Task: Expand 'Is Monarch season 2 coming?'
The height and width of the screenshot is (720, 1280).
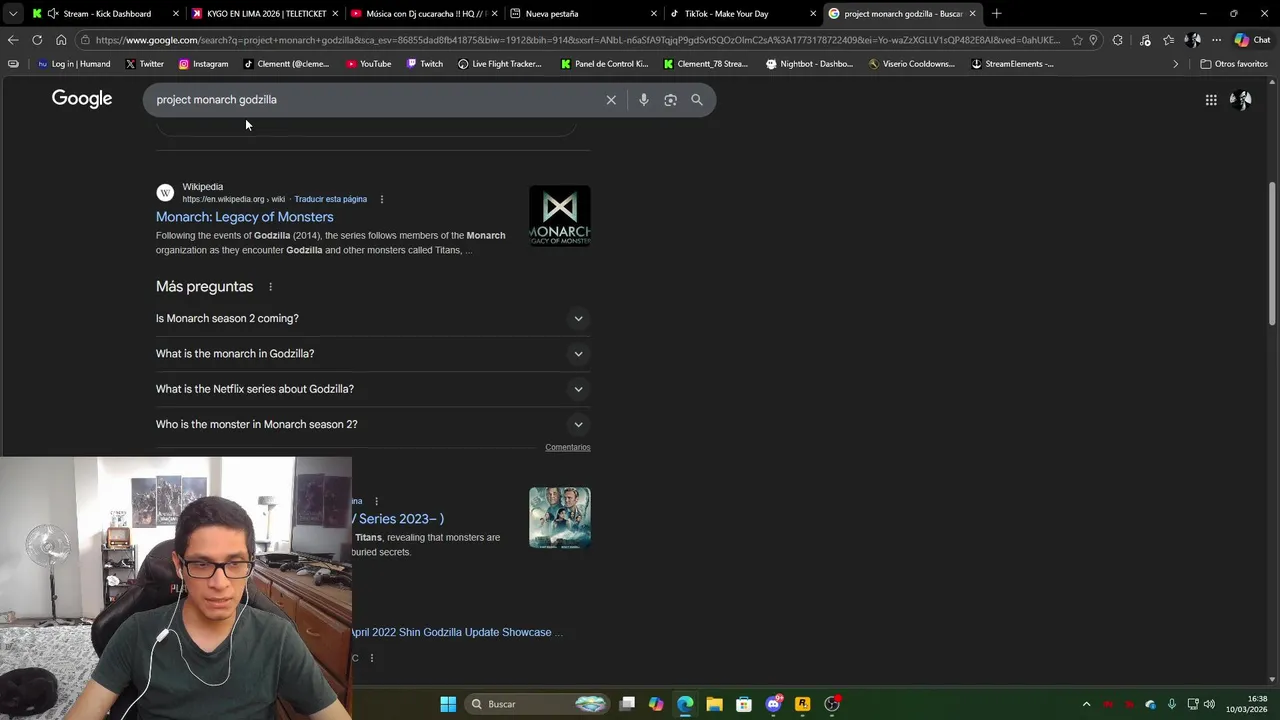Action: click(373, 318)
